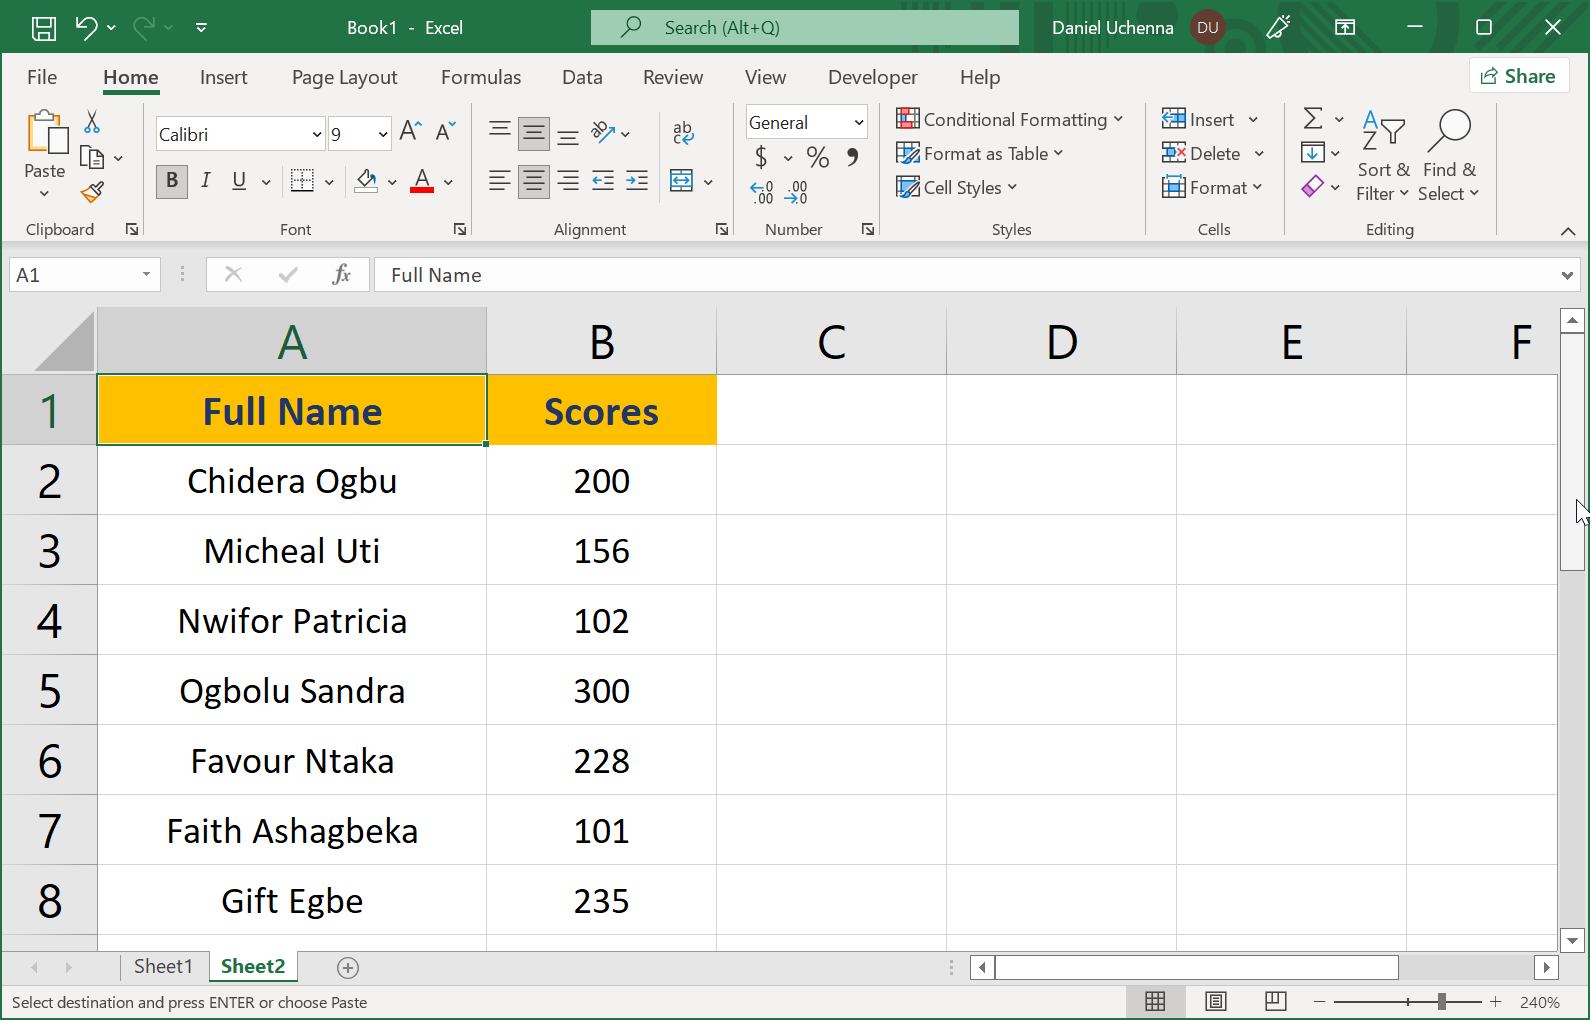Toggle Italic formatting

(205, 181)
